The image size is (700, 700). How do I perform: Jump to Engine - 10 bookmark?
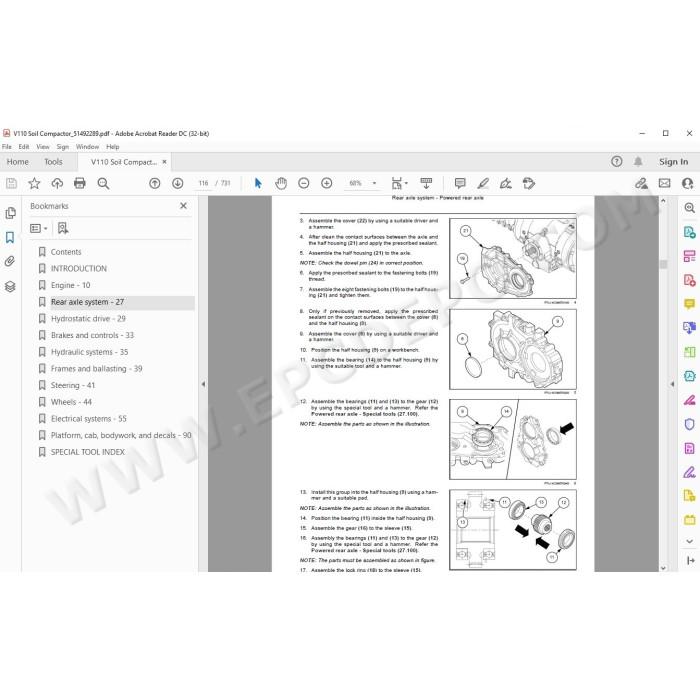click(x=71, y=285)
